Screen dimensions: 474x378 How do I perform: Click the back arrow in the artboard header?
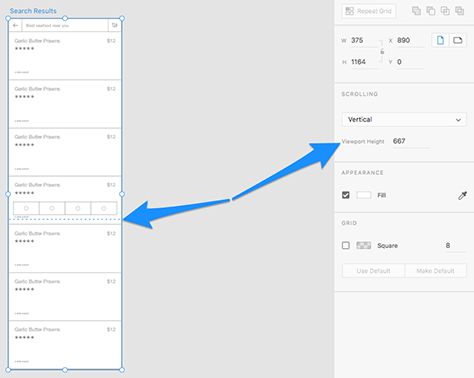pos(15,25)
